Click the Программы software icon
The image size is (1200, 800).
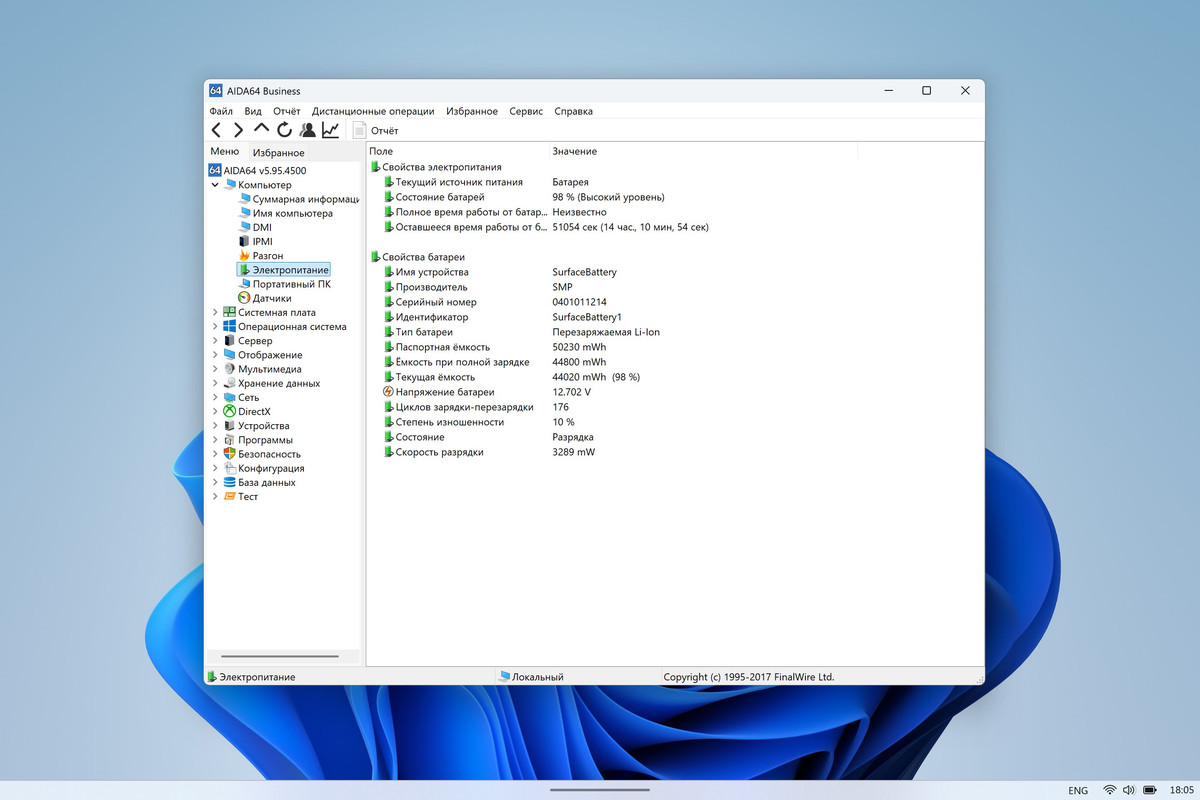pos(230,440)
